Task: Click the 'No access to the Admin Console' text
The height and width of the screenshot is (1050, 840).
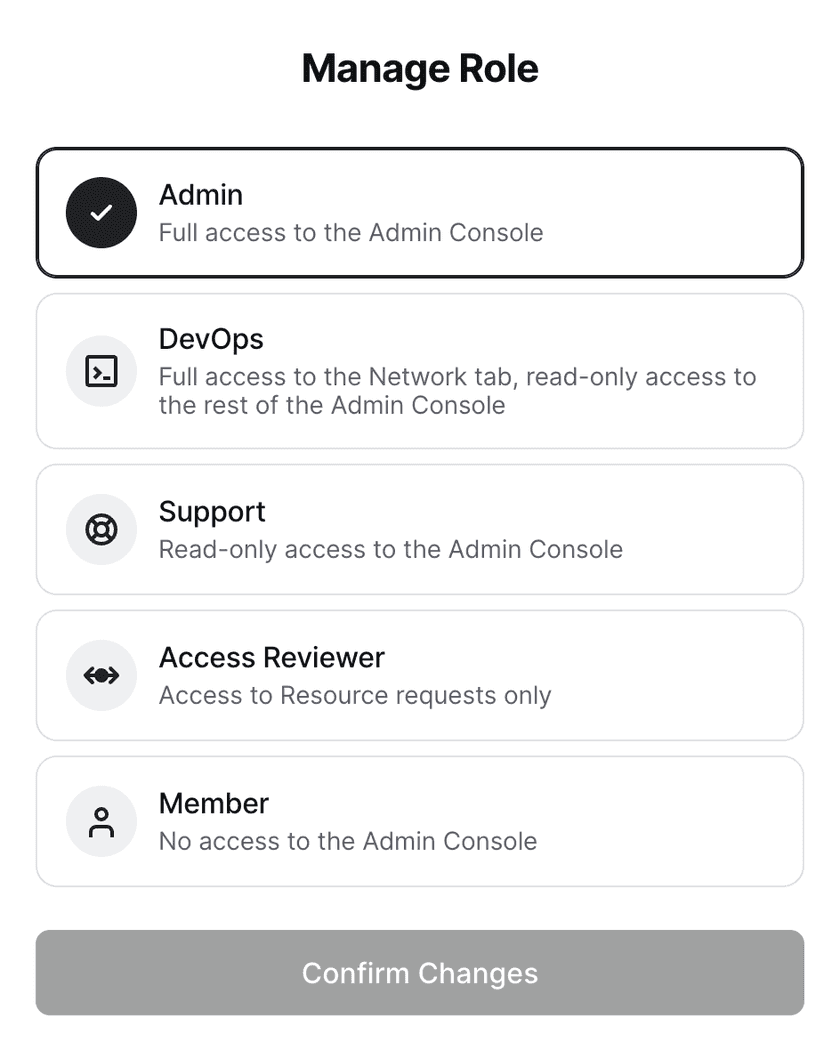Action: tap(348, 842)
